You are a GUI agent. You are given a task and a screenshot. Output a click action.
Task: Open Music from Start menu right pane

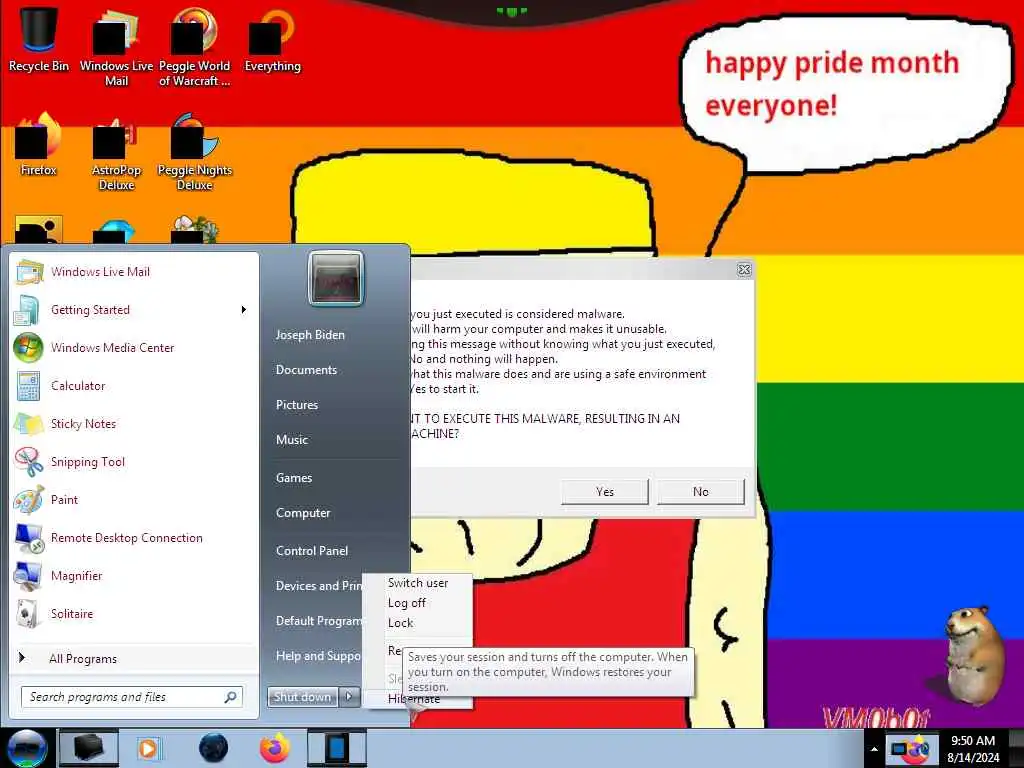click(291, 440)
